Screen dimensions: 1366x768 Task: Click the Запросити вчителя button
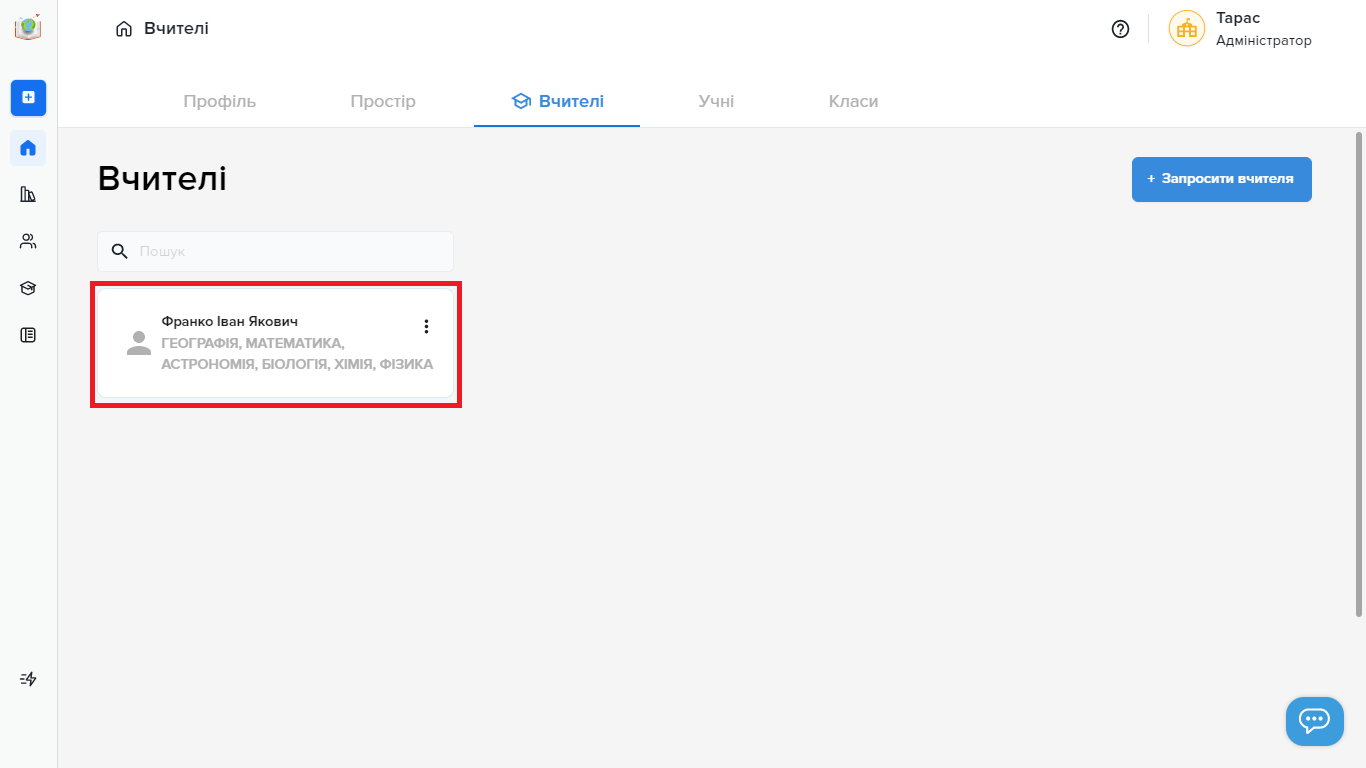pyautogui.click(x=1222, y=179)
